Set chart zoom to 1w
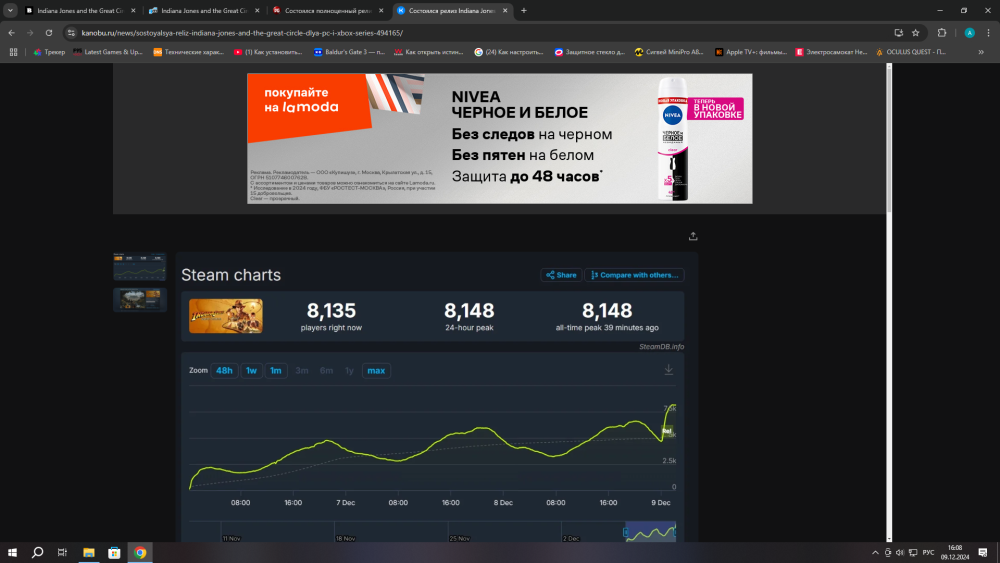The height and width of the screenshot is (563, 1000). point(252,371)
